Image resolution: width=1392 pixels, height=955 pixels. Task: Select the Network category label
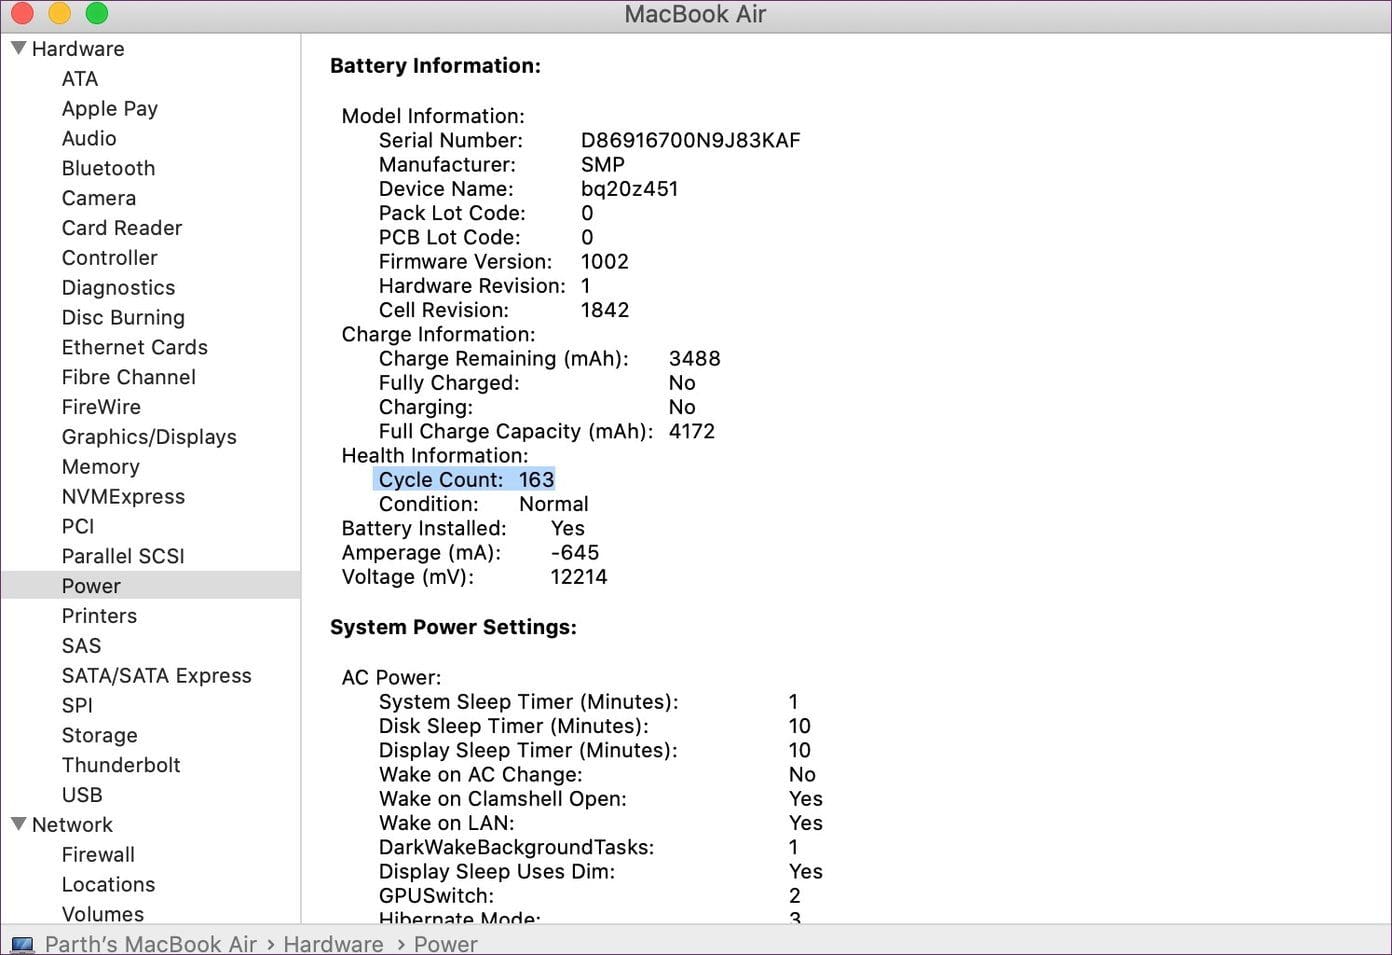(72, 825)
